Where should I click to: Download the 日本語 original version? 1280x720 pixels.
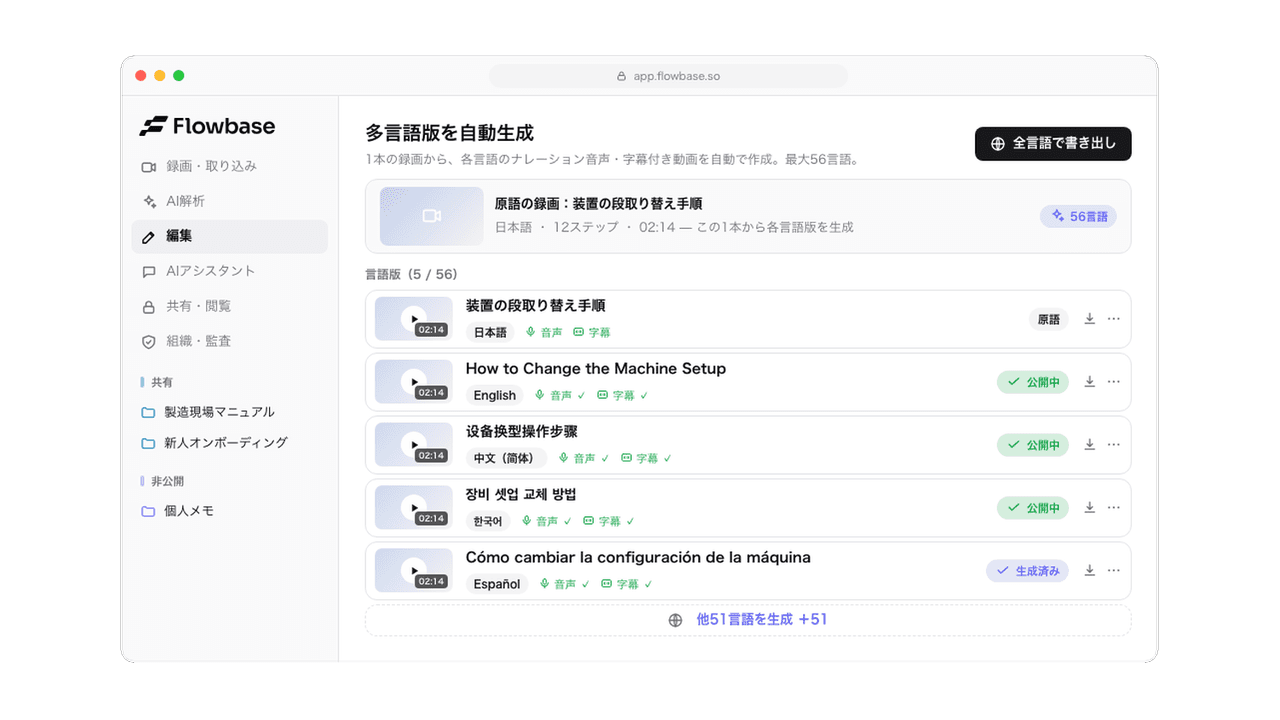pos(1090,319)
